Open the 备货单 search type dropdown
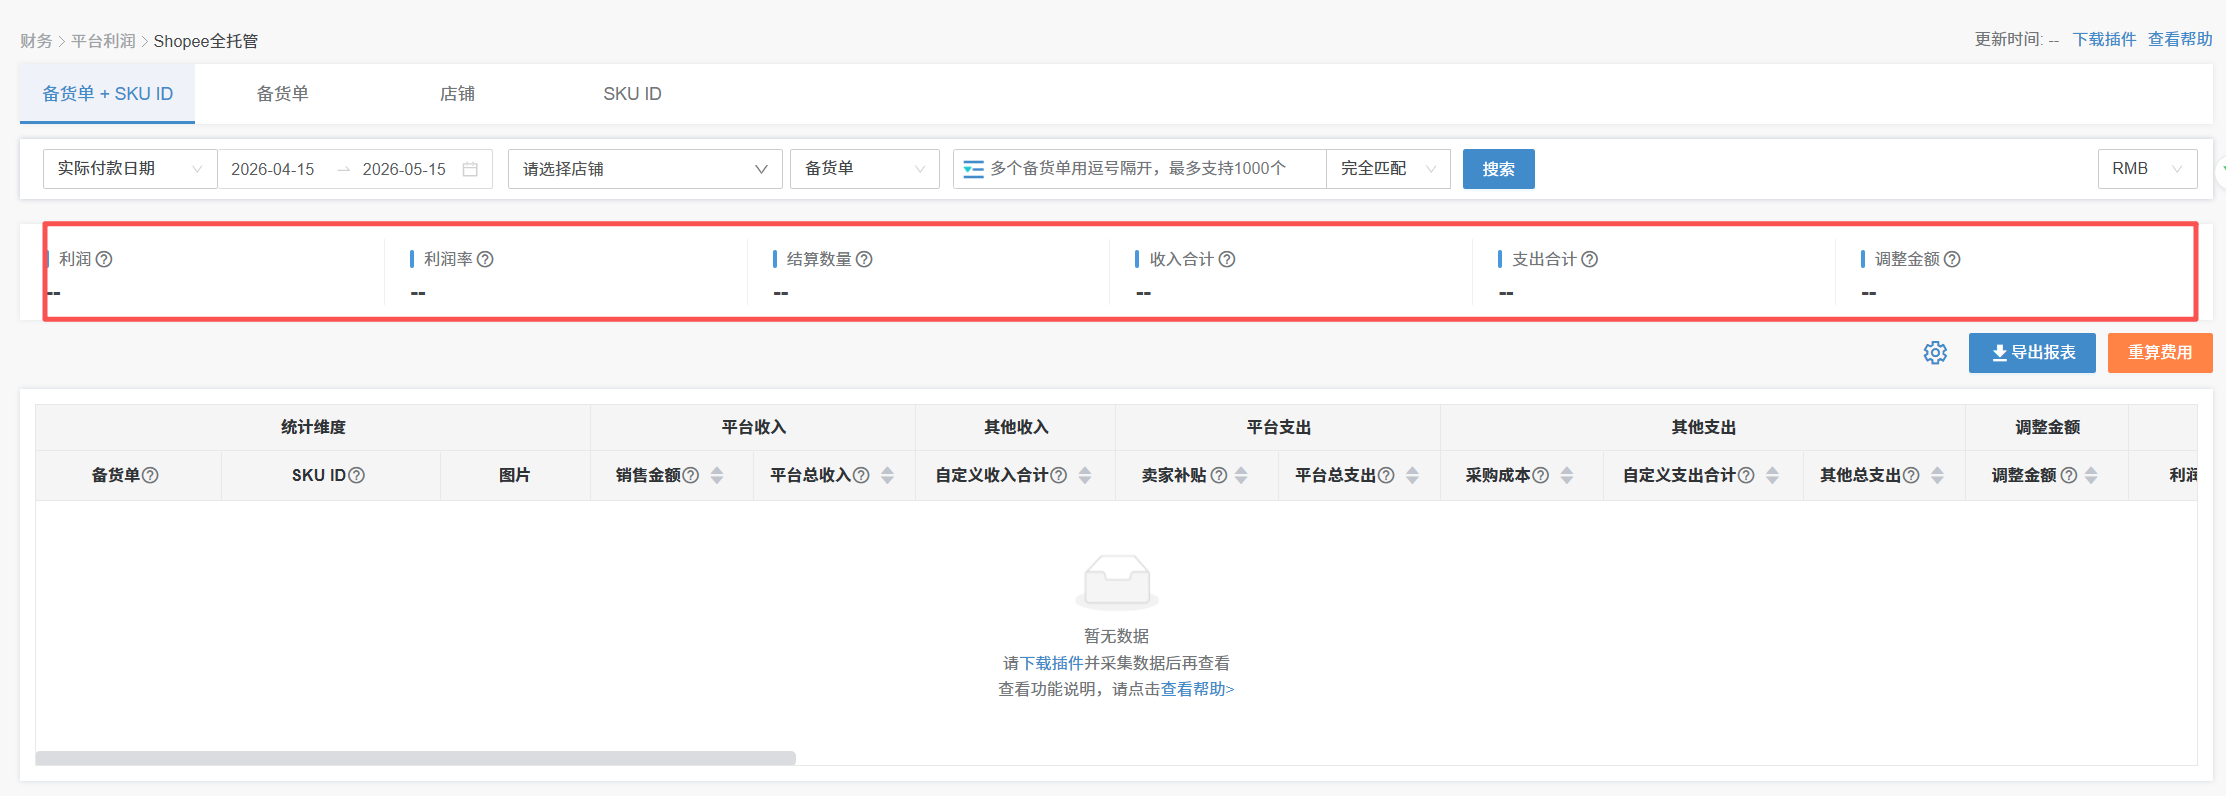The height and width of the screenshot is (796, 2226). point(865,169)
